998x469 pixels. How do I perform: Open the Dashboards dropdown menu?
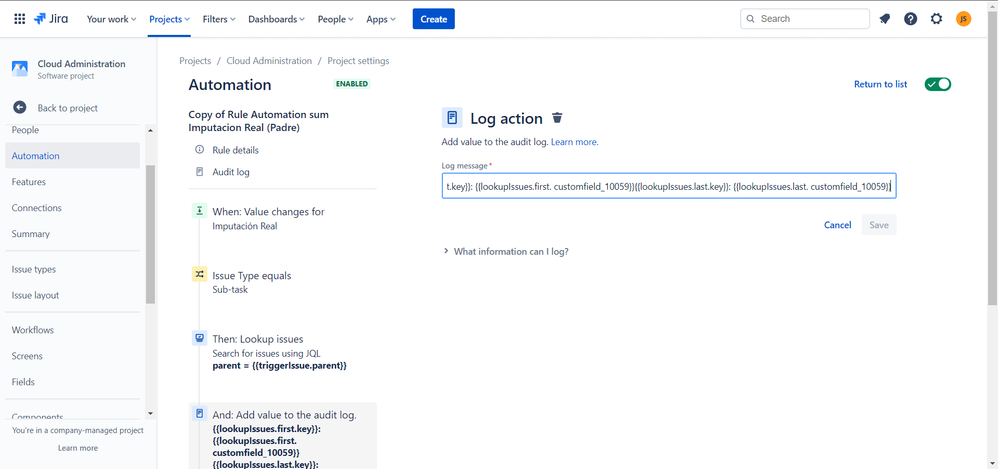276,19
